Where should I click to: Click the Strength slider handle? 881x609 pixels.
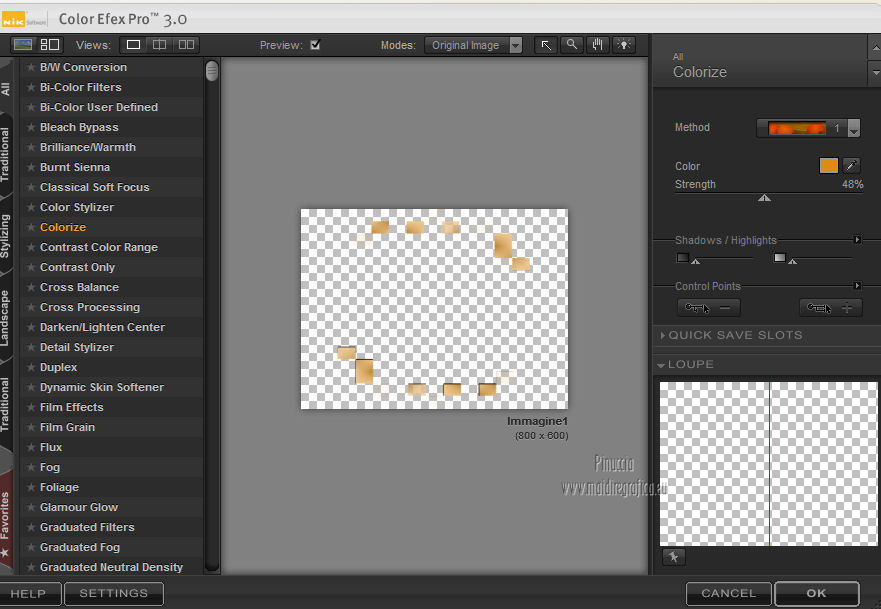pos(764,198)
